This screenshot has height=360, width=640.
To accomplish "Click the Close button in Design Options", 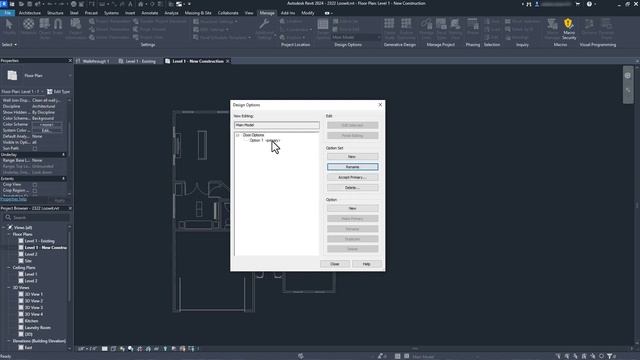I will pyautogui.click(x=335, y=264).
